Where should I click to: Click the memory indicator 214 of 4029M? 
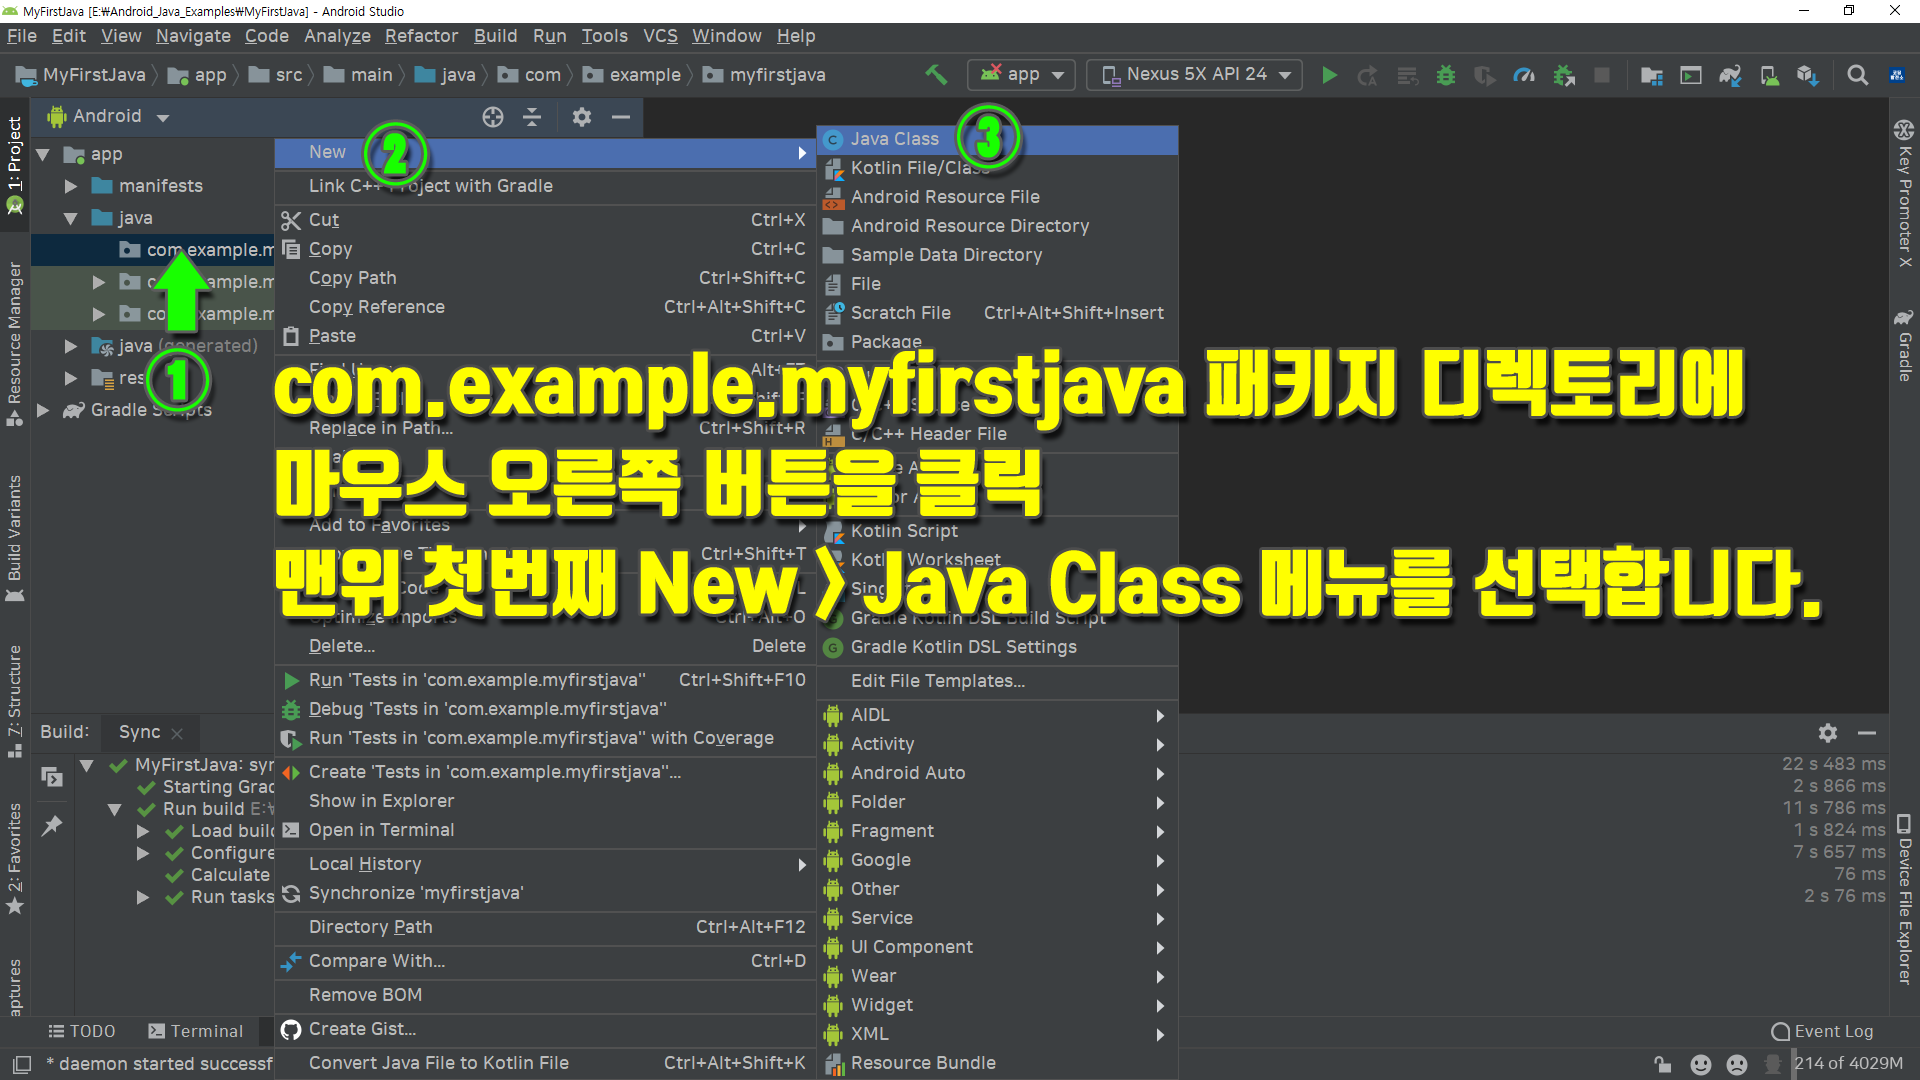click(x=1848, y=1064)
